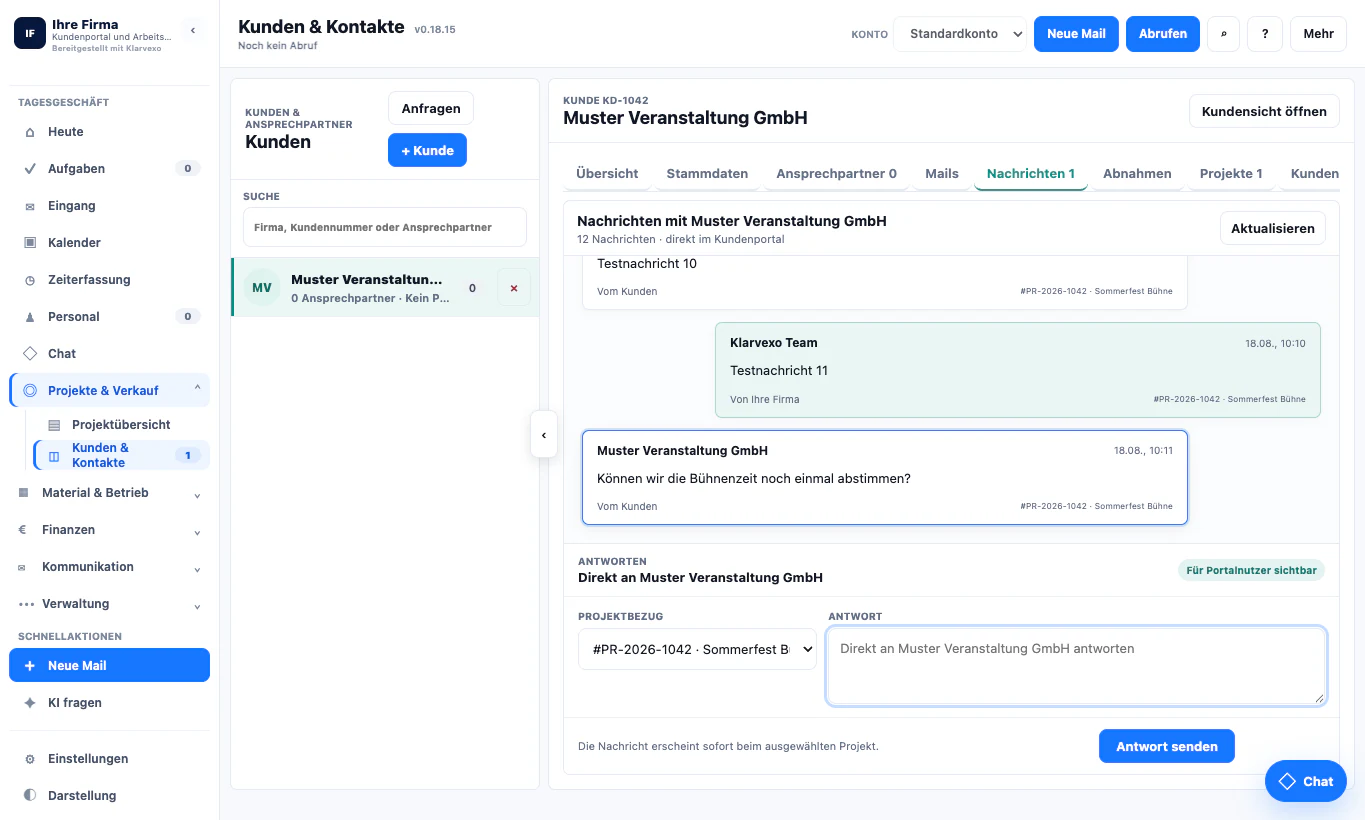Focus the customer search input field

[385, 227]
